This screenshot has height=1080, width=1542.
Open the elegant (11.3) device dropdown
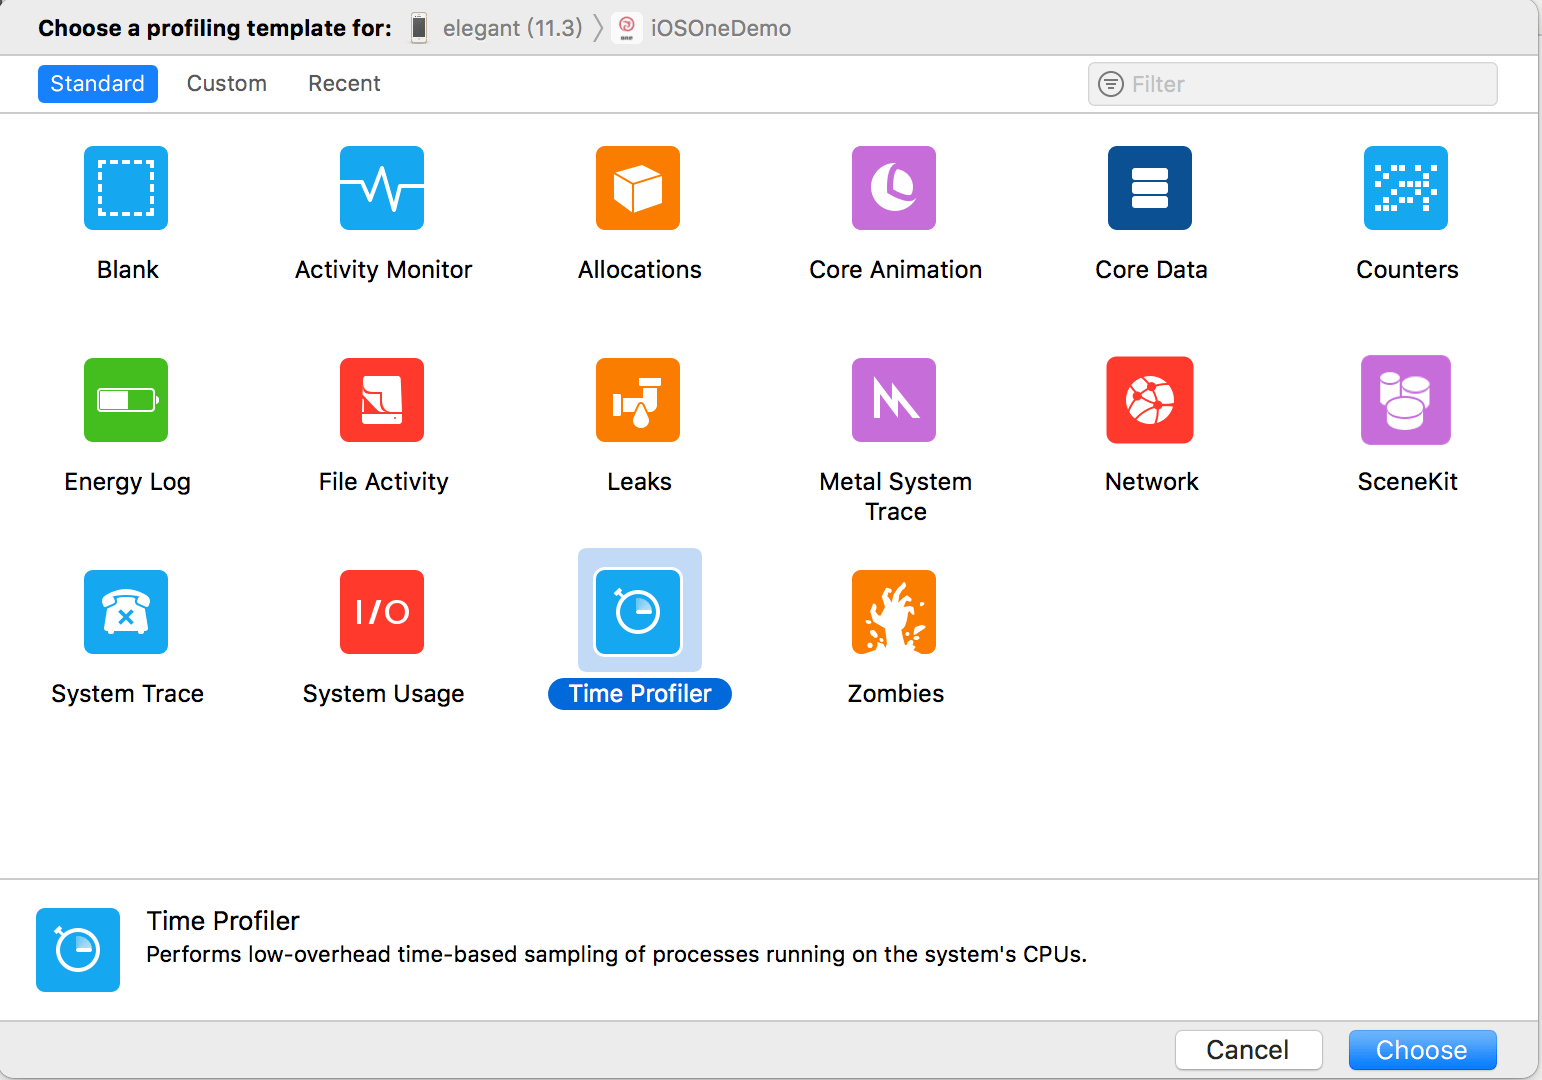click(x=498, y=28)
